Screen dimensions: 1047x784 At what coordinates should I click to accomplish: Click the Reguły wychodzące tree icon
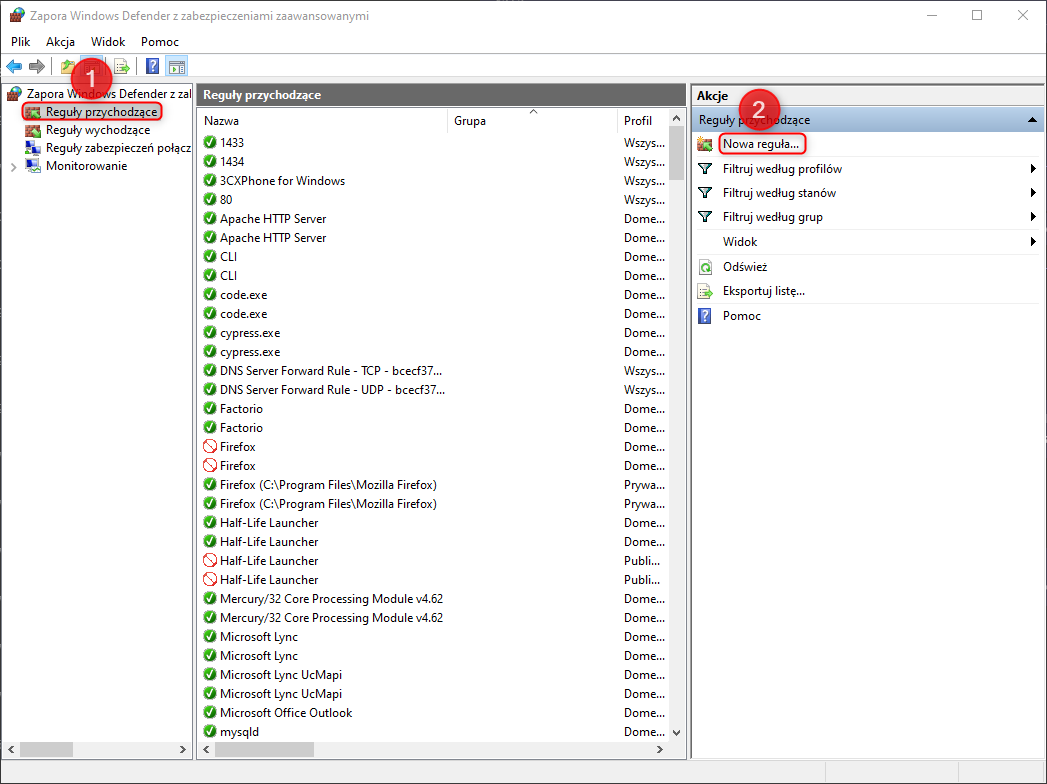[33, 130]
